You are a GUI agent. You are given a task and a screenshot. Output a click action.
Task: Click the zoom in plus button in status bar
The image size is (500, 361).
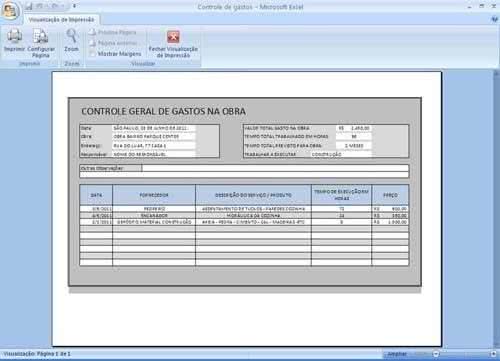click(493, 354)
